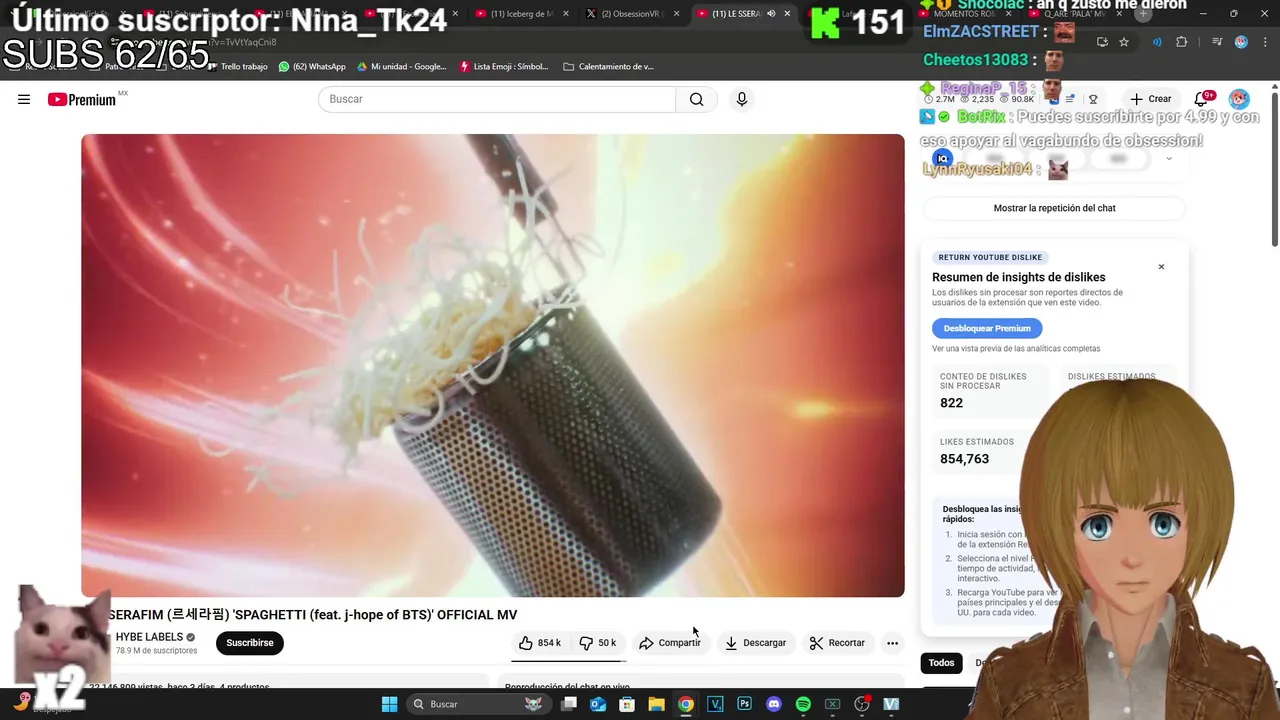Click Descargar download button
This screenshot has height=720, width=1280.
(x=755, y=643)
